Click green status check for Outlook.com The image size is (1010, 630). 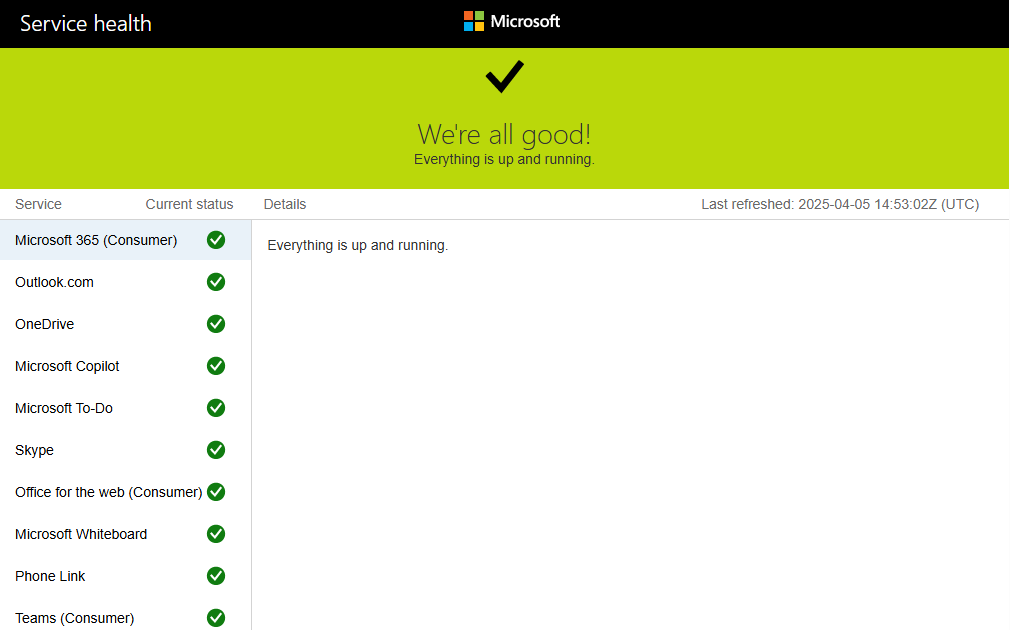click(216, 282)
